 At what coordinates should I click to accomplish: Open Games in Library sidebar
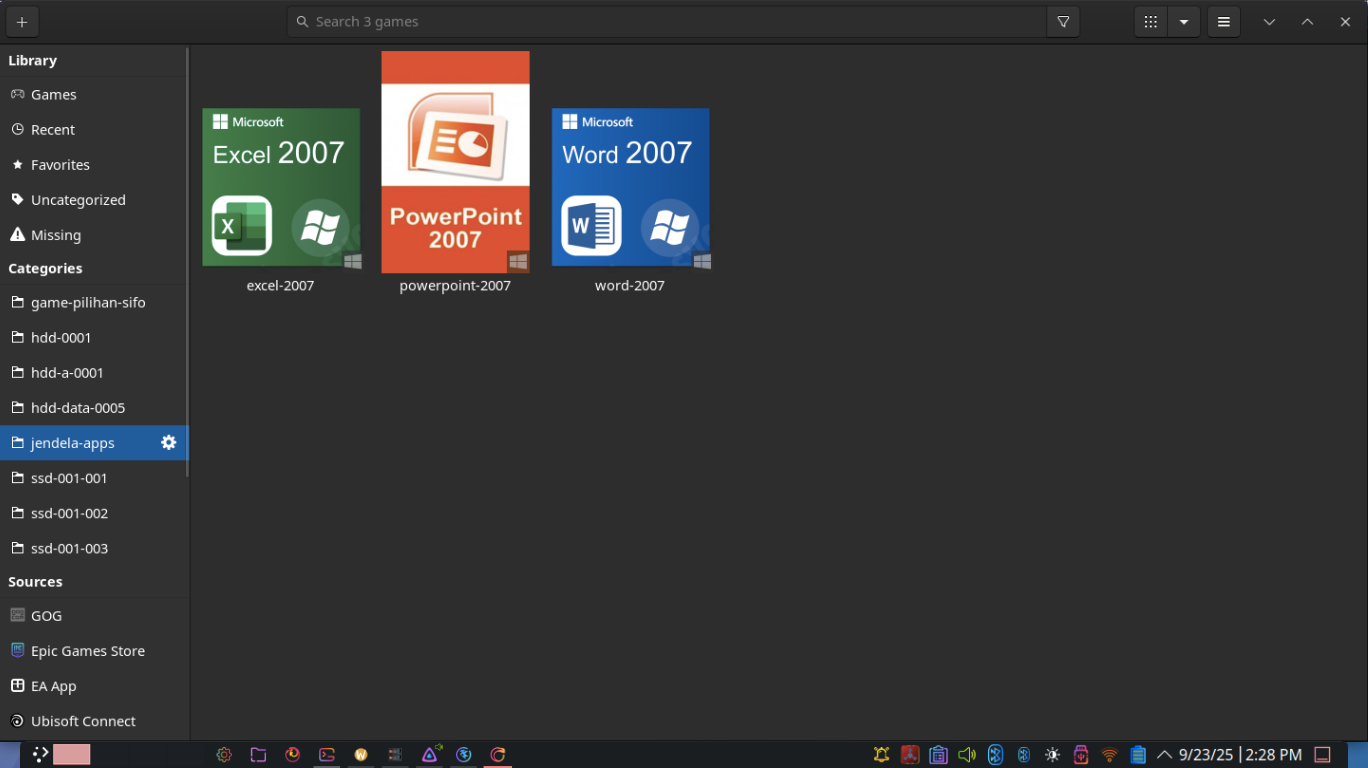[94, 94]
